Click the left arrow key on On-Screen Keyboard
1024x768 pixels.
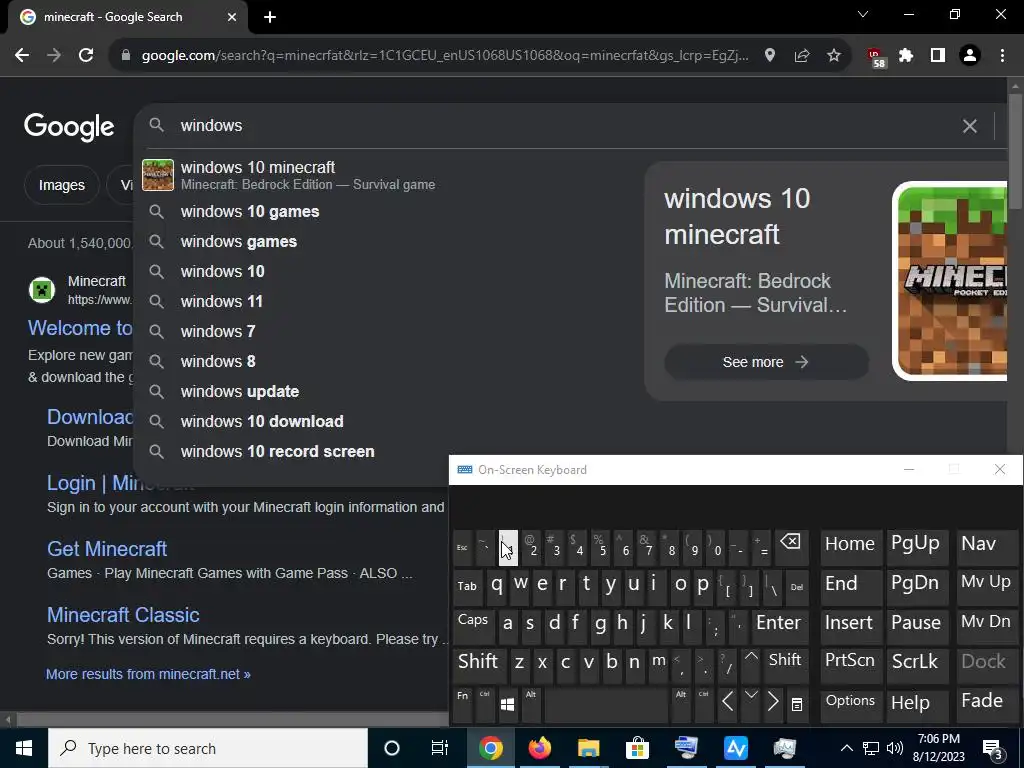(728, 703)
